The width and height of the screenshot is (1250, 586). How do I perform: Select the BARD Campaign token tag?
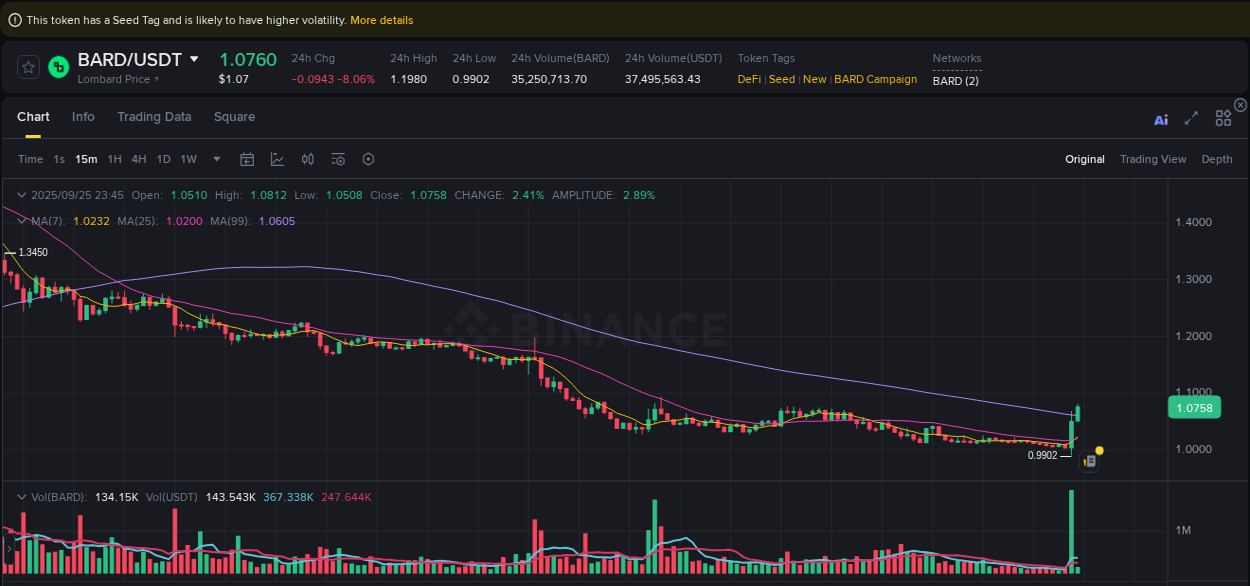[x=876, y=79]
